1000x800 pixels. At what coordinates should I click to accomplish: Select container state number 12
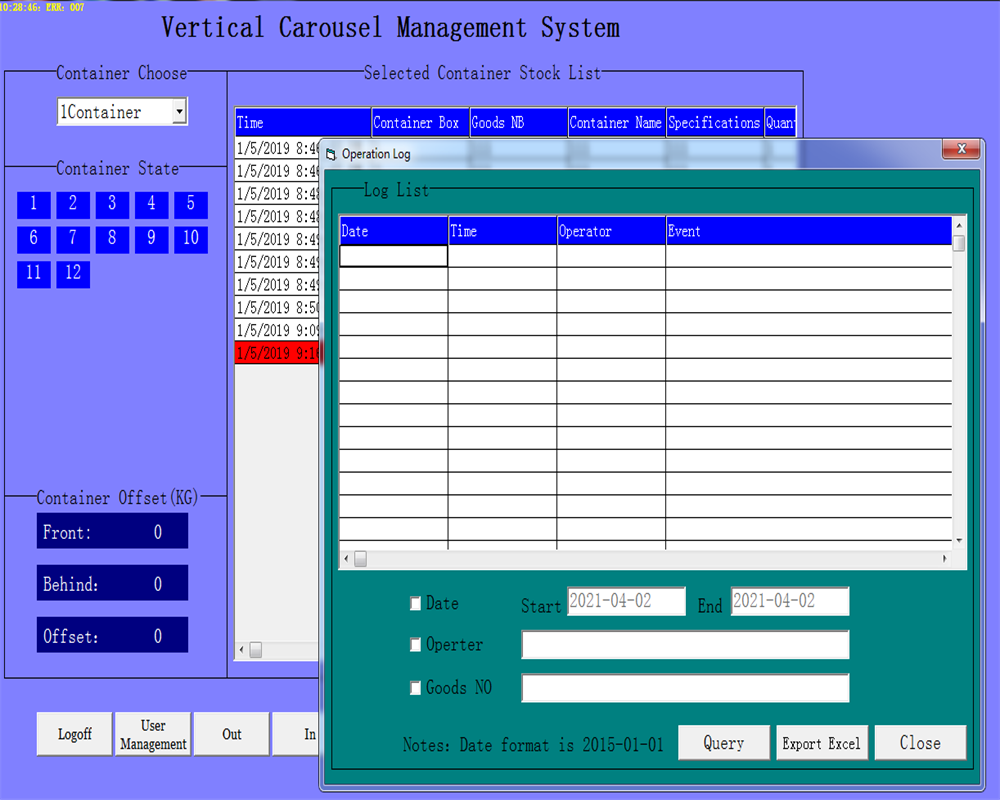click(x=72, y=274)
